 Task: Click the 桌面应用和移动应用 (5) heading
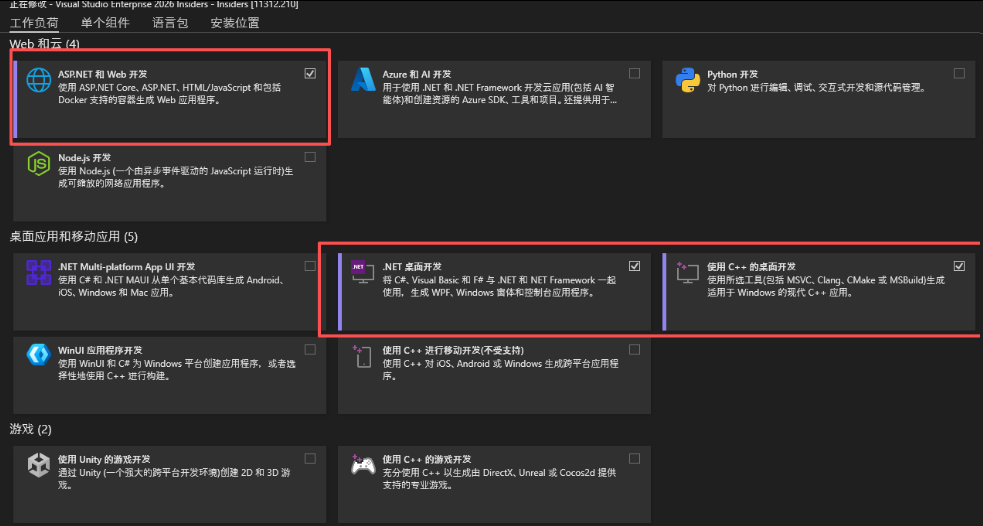(x=73, y=236)
